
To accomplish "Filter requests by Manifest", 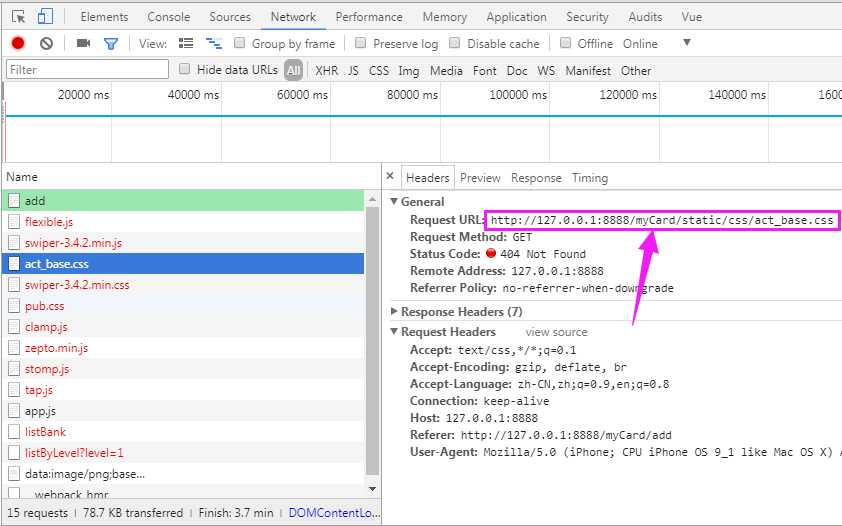I will (x=588, y=70).
